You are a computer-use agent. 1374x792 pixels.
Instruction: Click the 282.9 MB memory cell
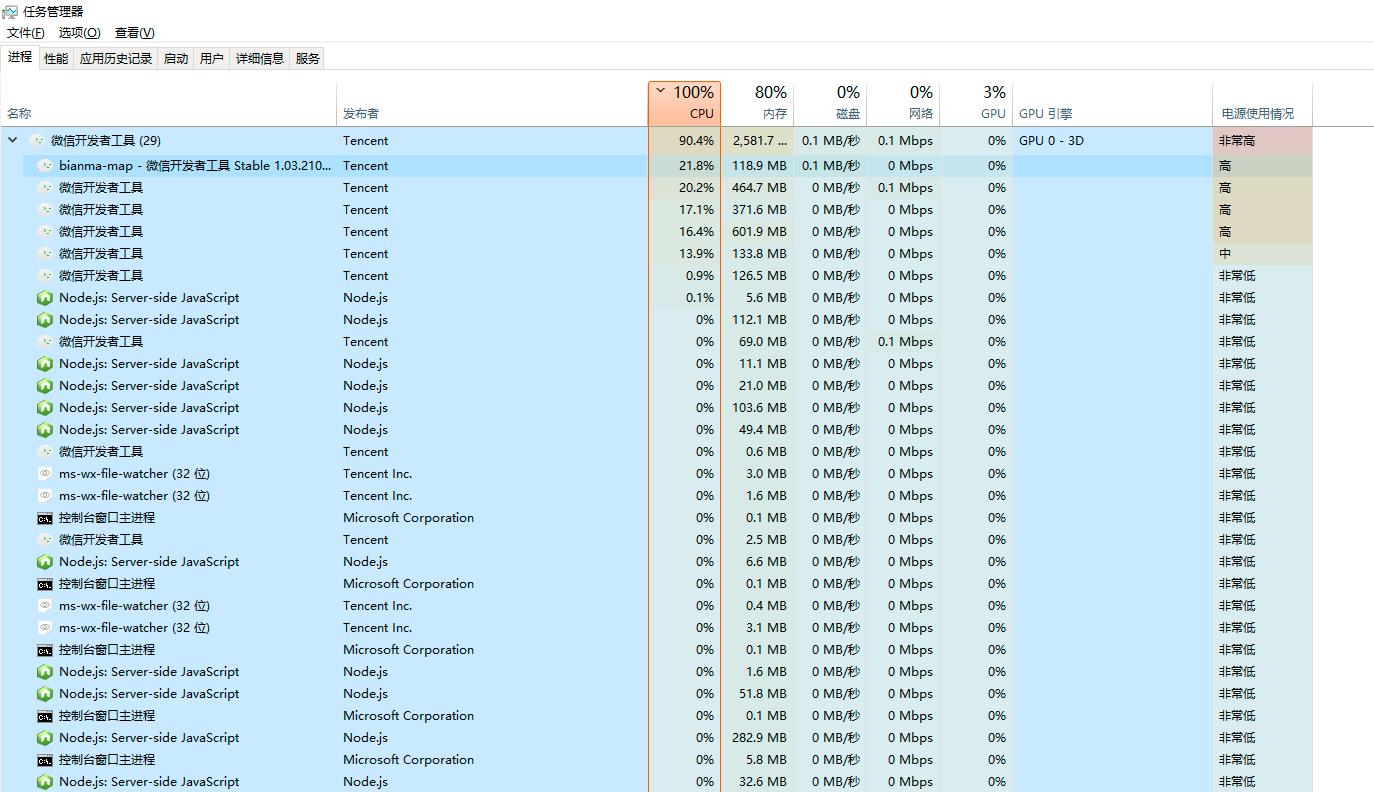(x=757, y=738)
